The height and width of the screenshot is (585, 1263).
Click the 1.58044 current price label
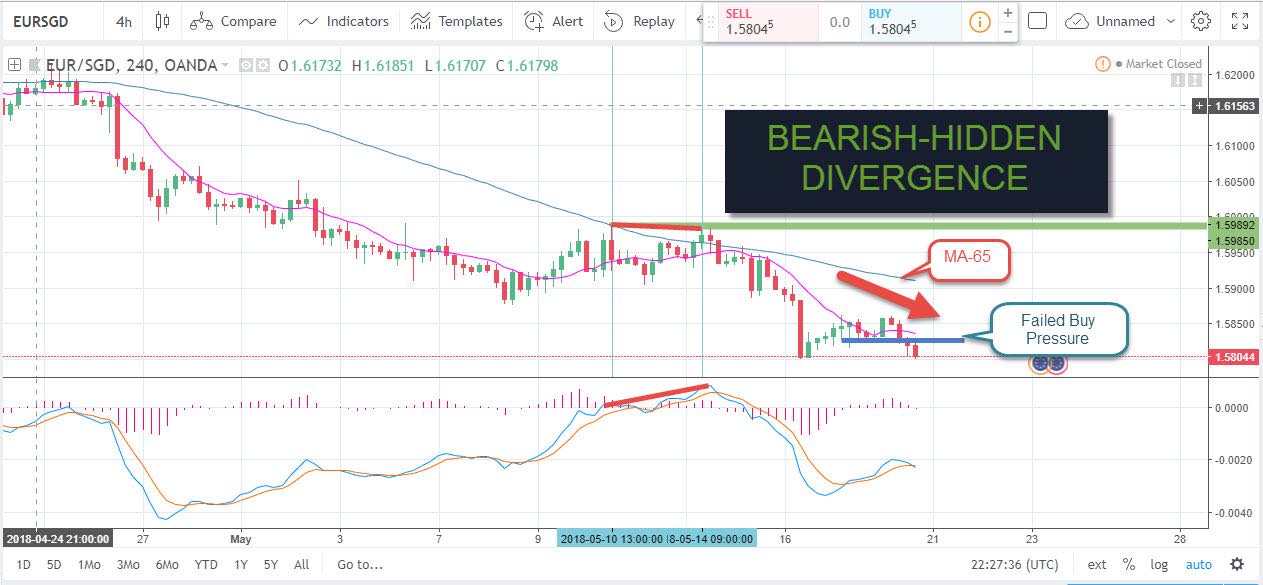tap(1235, 357)
